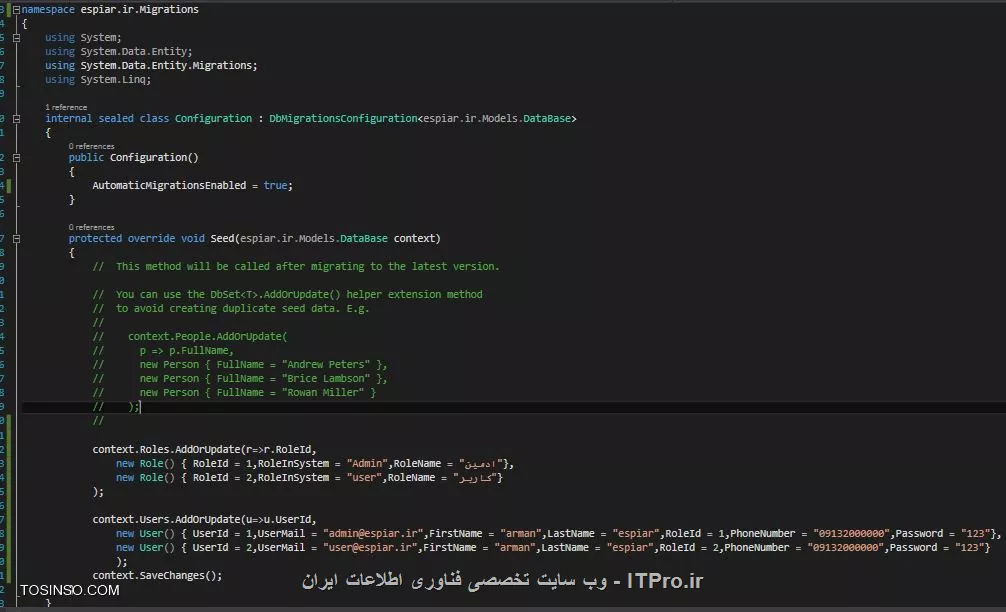This screenshot has height=612, width=1006.
Task: Click 'RoleId = 2' in second new Role line
Action: tap(222, 478)
